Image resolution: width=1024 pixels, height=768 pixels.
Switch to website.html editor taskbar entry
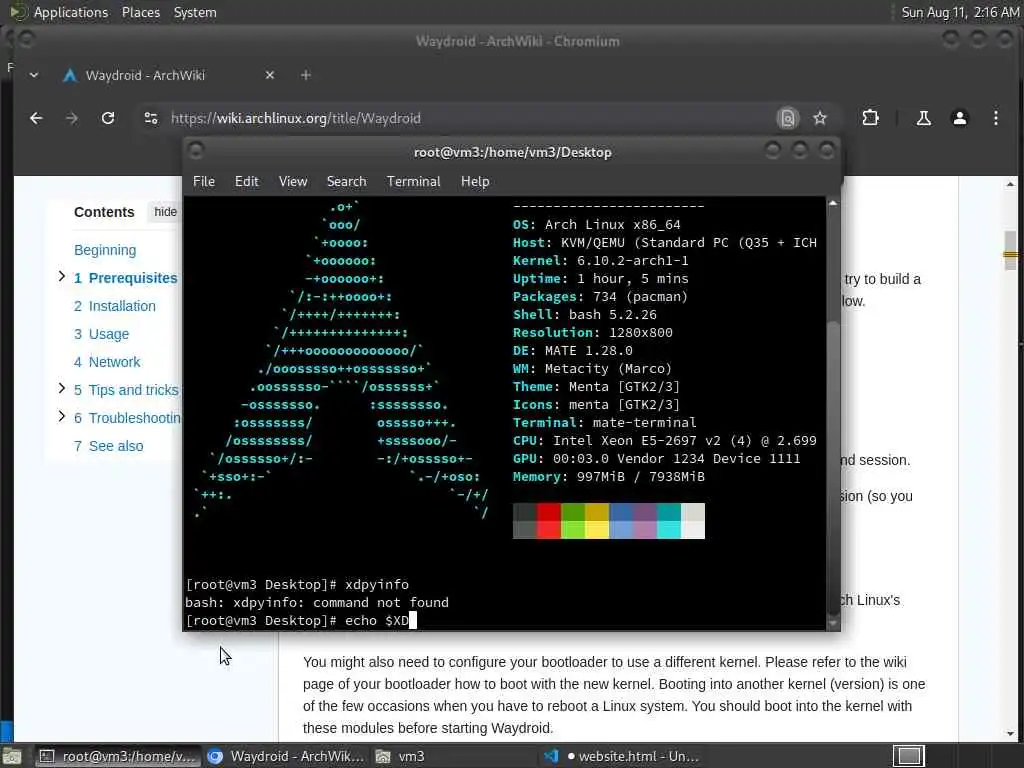622,756
